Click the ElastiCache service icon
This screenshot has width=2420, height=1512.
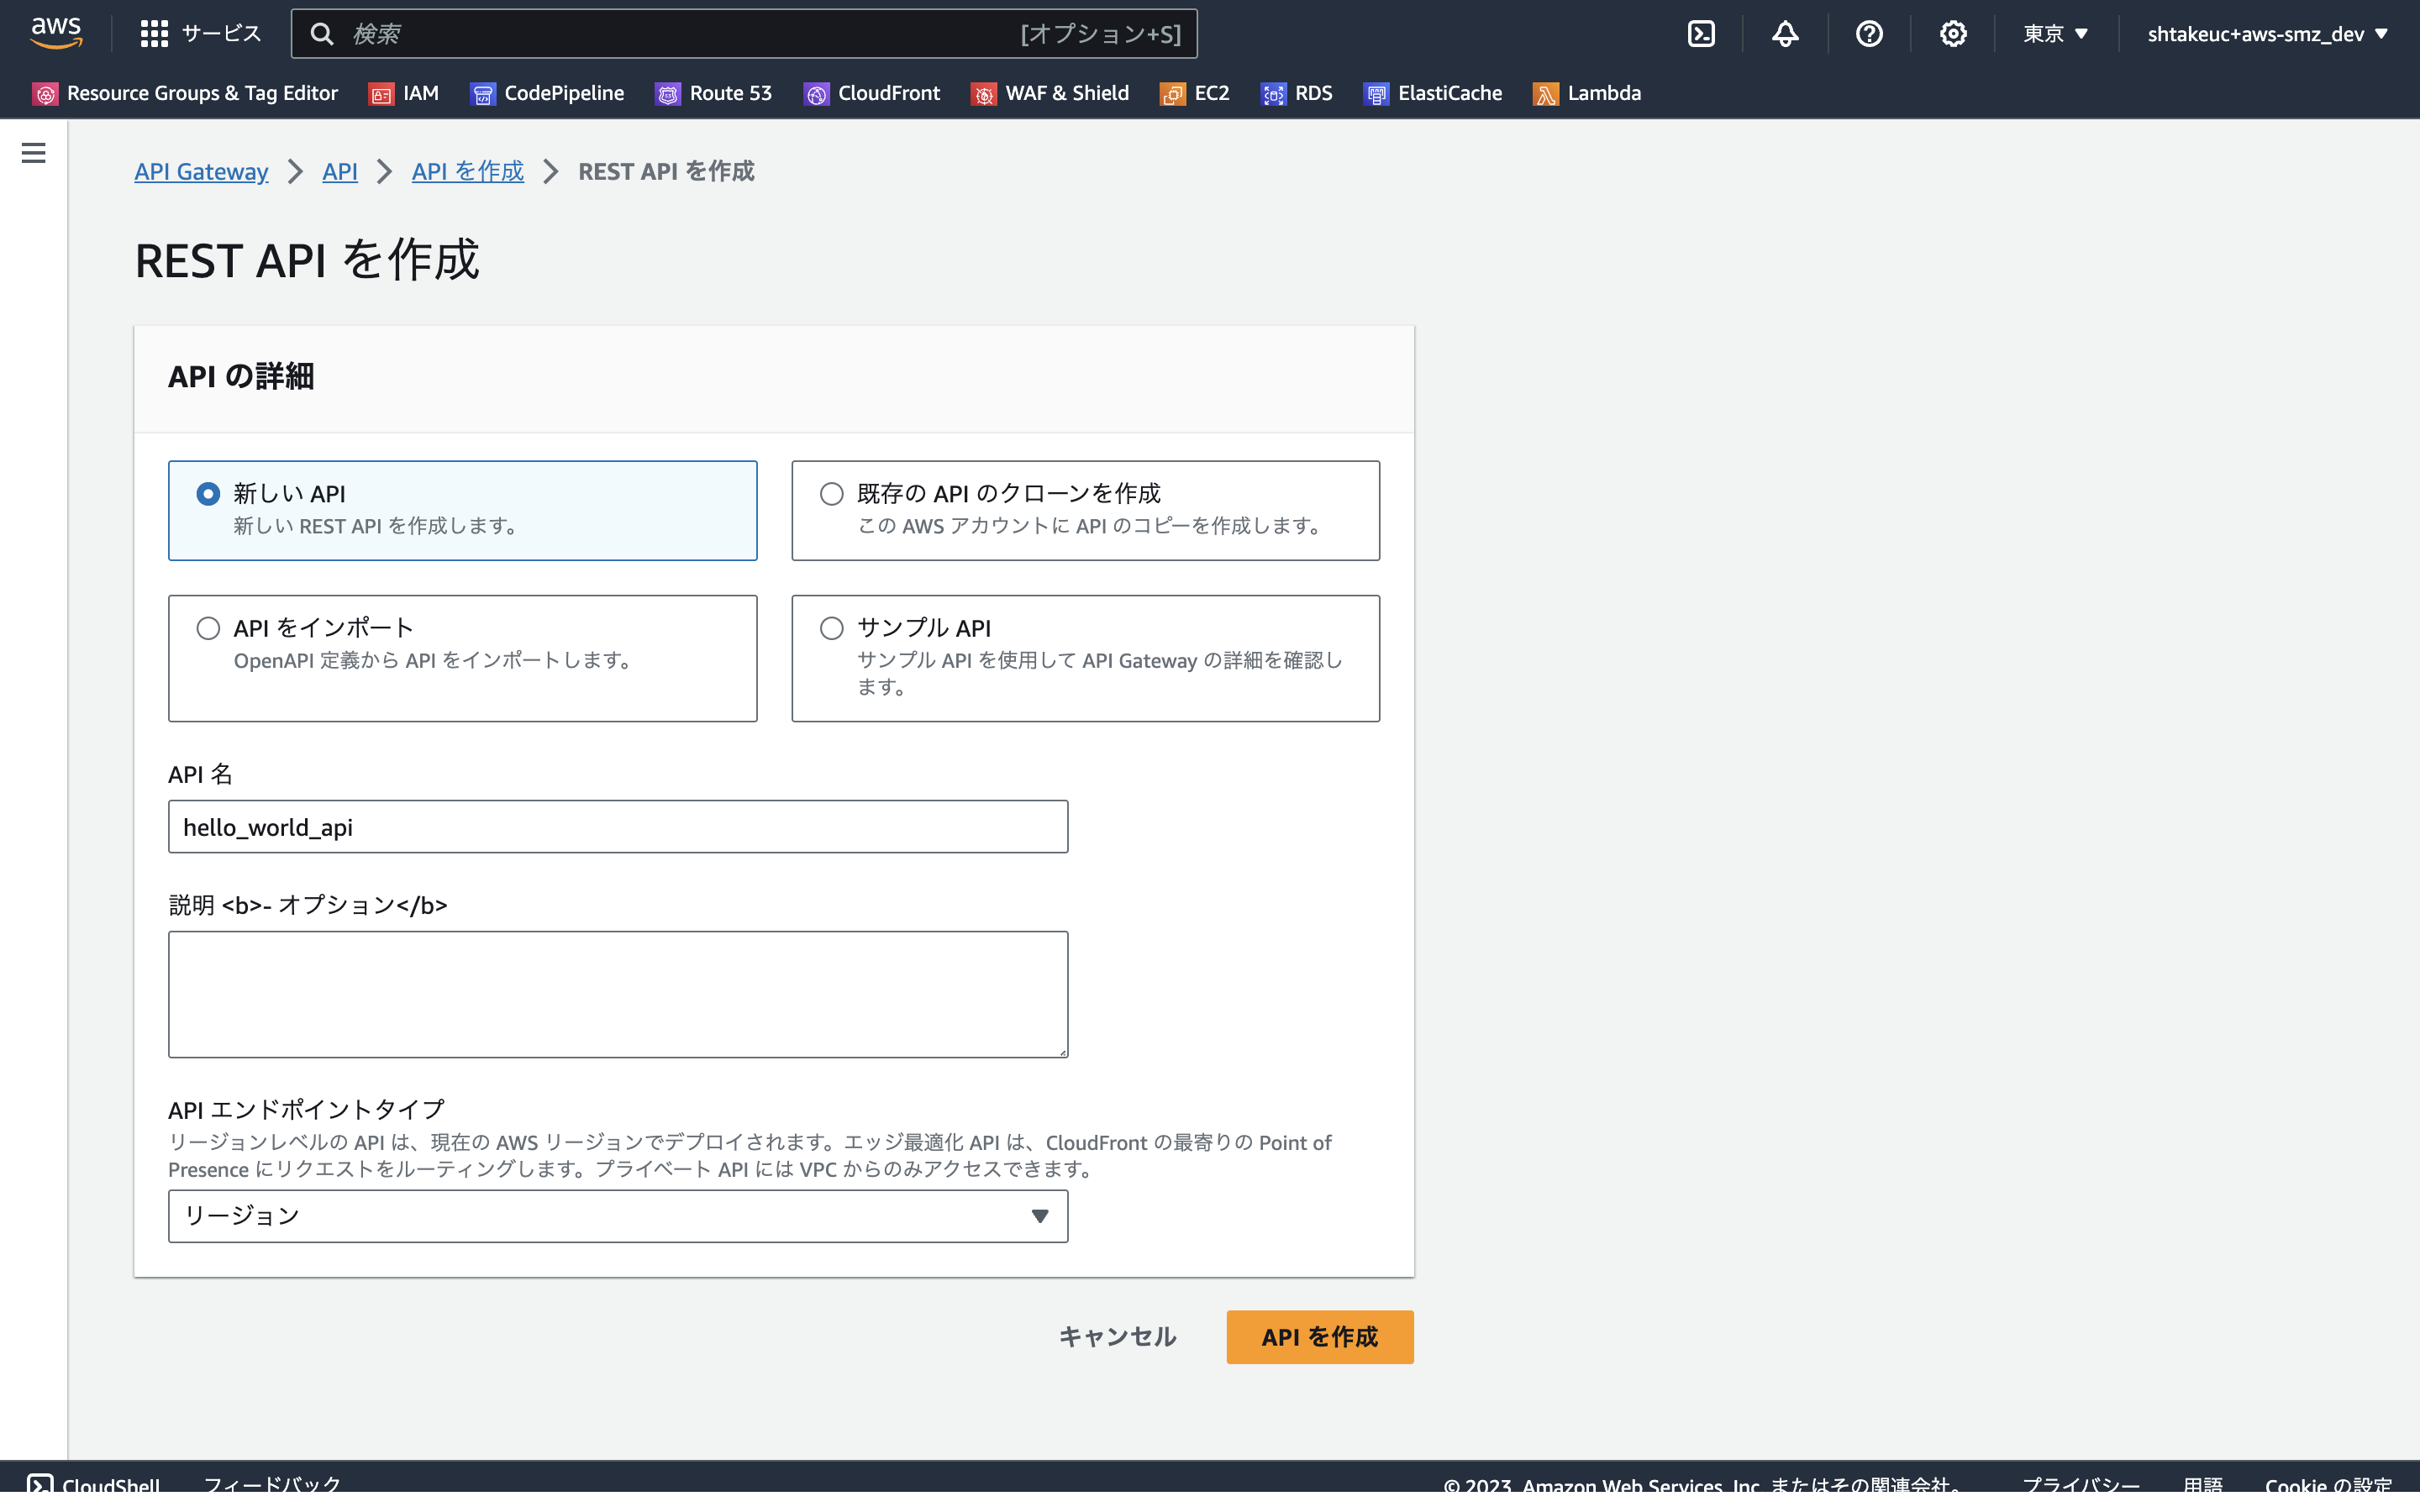pos(1376,94)
